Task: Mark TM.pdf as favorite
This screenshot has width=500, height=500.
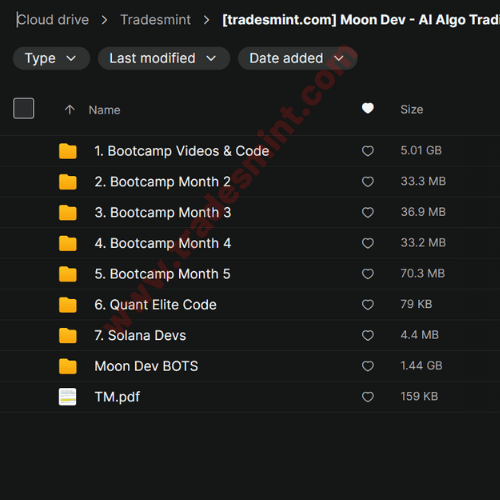Action: [368, 397]
